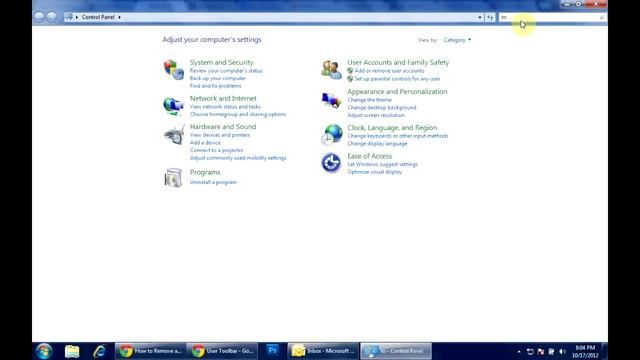Show hidden system tray icons
640x360 pixels.
[x=519, y=351]
